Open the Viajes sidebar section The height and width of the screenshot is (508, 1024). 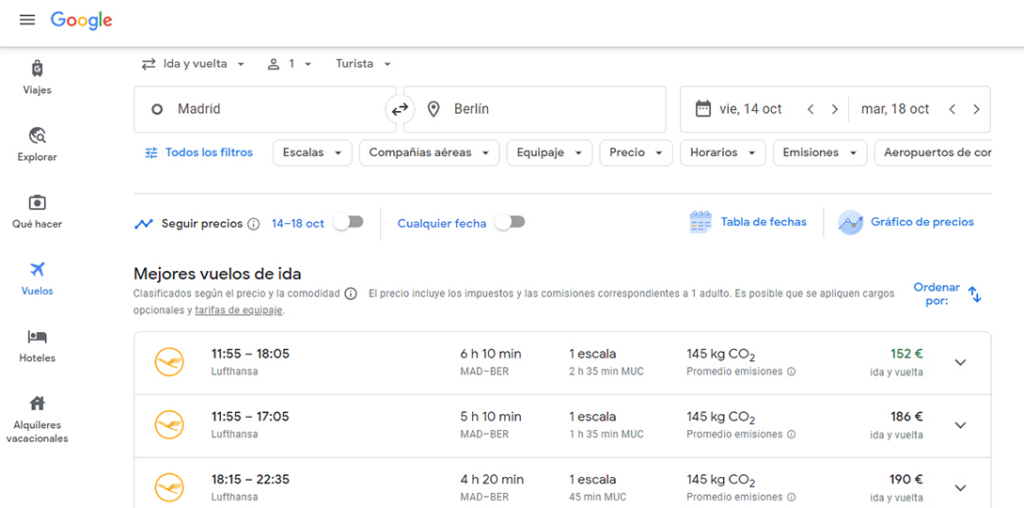pos(37,77)
